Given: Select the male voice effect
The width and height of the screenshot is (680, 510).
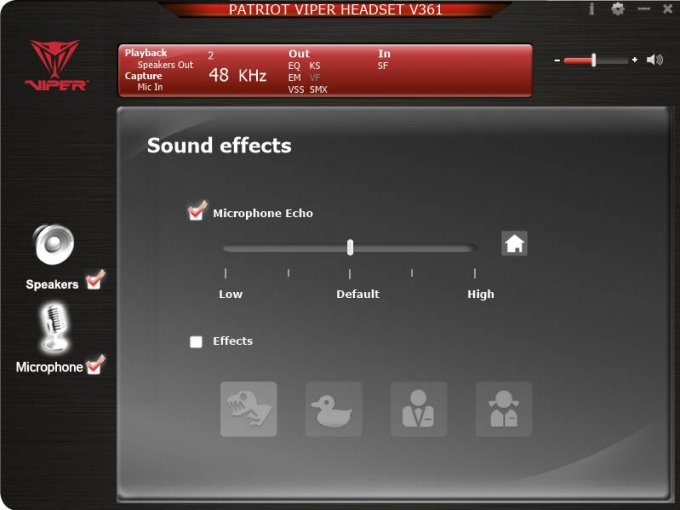Looking at the screenshot, I should click(x=418, y=409).
